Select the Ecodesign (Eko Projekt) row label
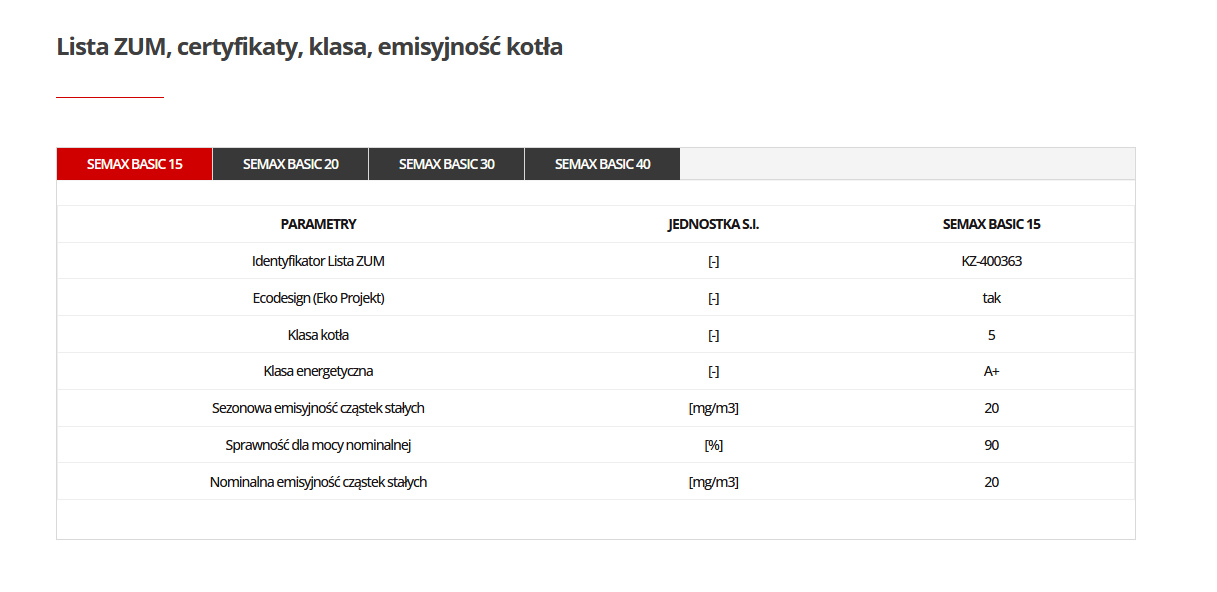This screenshot has width=1217, height=592. pos(318,298)
